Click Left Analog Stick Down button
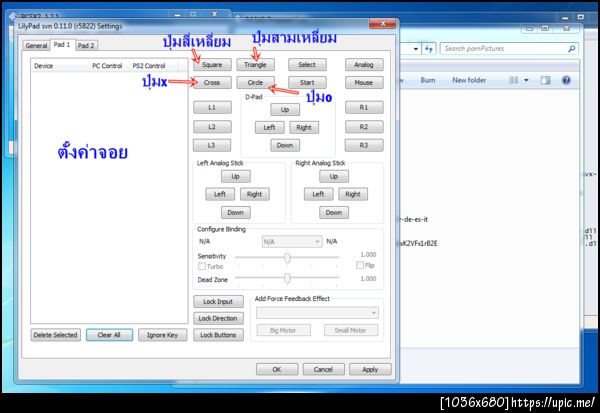Image resolution: width=600 pixels, height=413 pixels. pyautogui.click(x=236, y=213)
